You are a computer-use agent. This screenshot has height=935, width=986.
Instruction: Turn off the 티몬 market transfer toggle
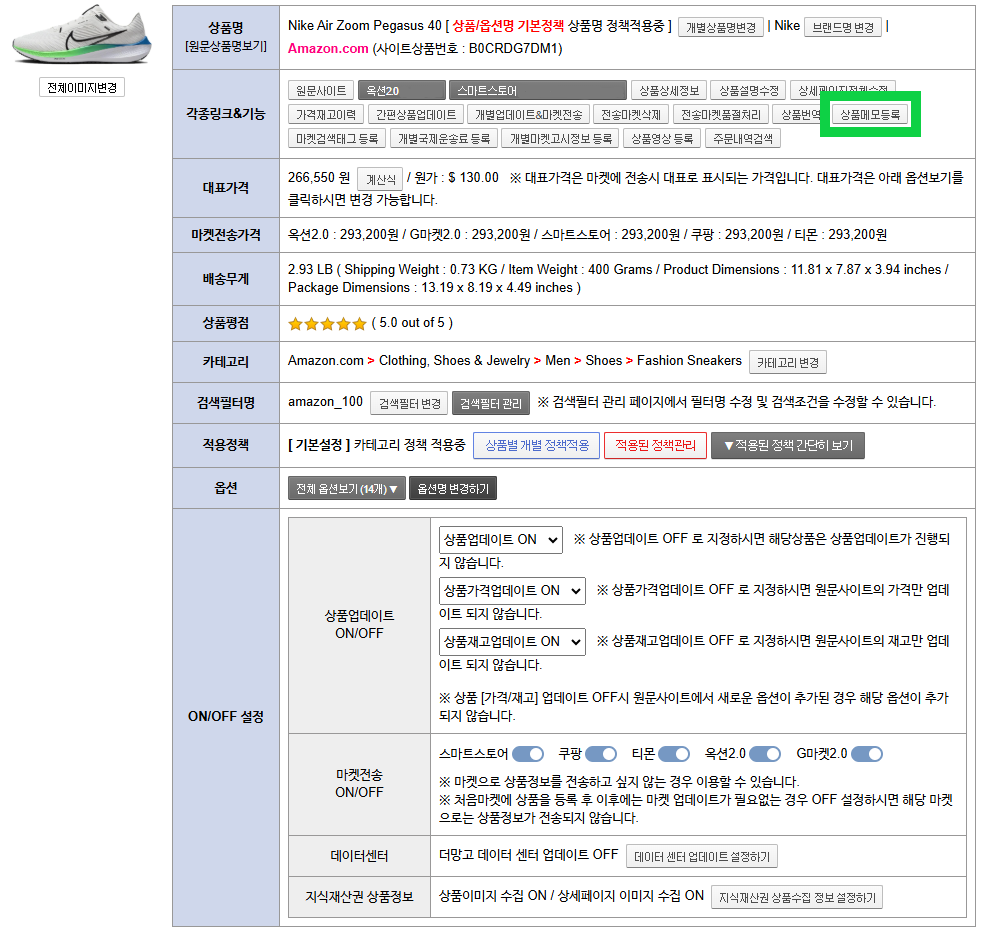pyautogui.click(x=674, y=754)
